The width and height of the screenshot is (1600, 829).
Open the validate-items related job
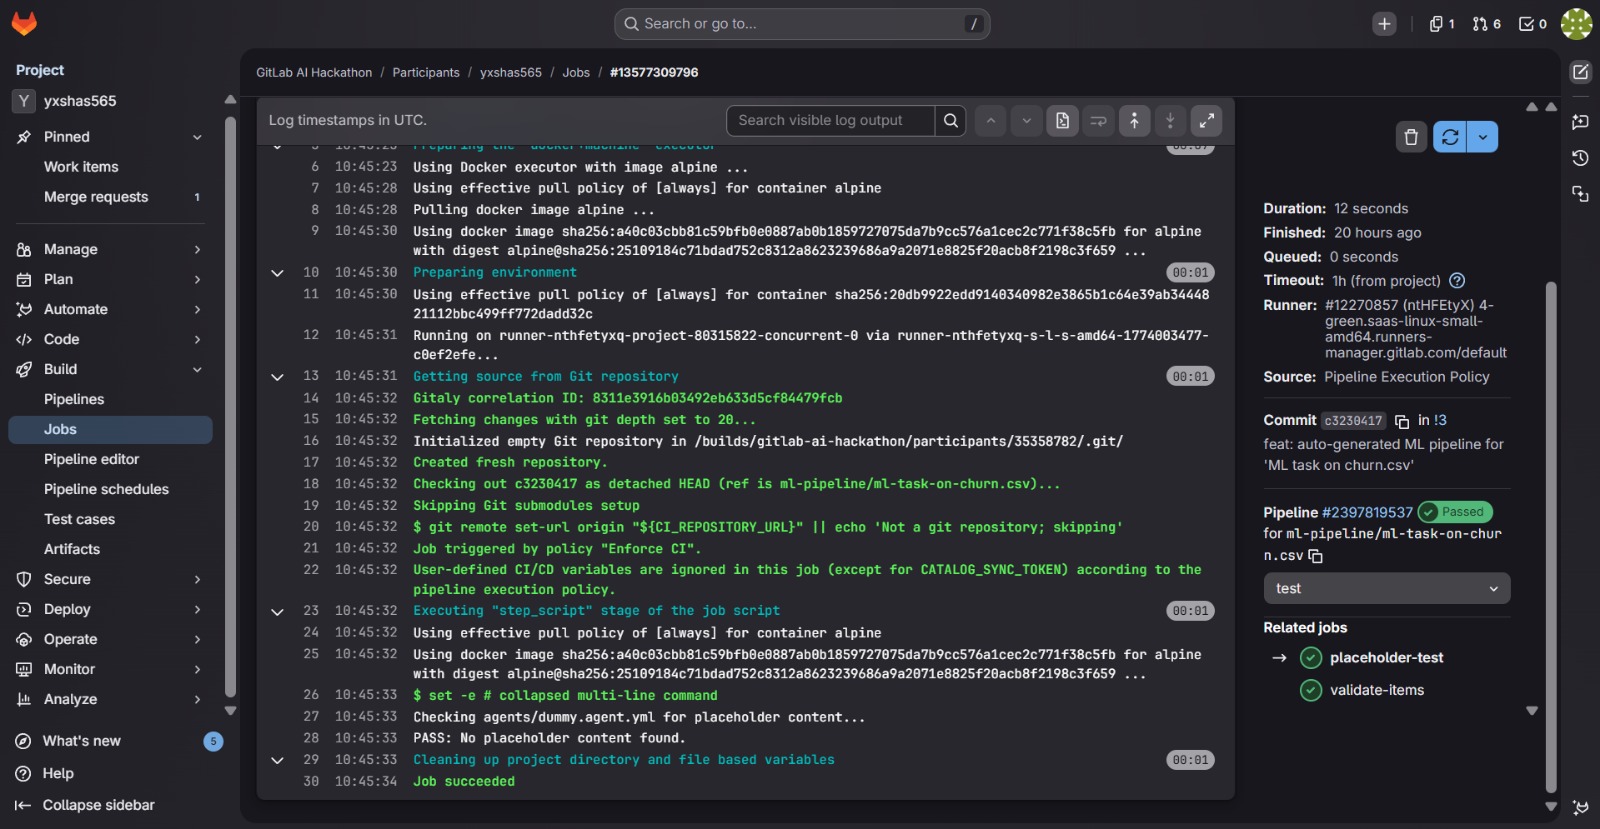[x=1376, y=690]
